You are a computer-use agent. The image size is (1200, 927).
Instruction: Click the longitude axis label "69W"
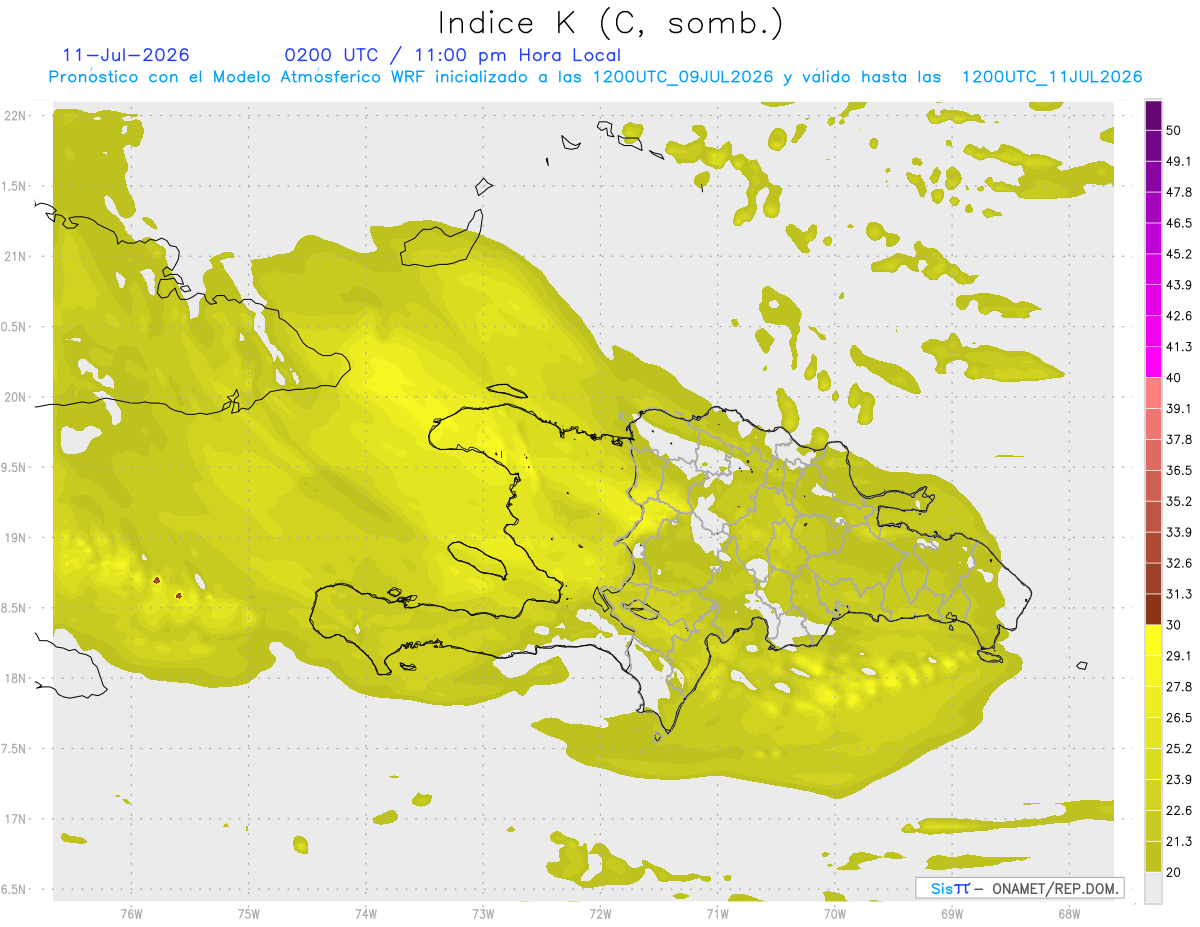952,914
